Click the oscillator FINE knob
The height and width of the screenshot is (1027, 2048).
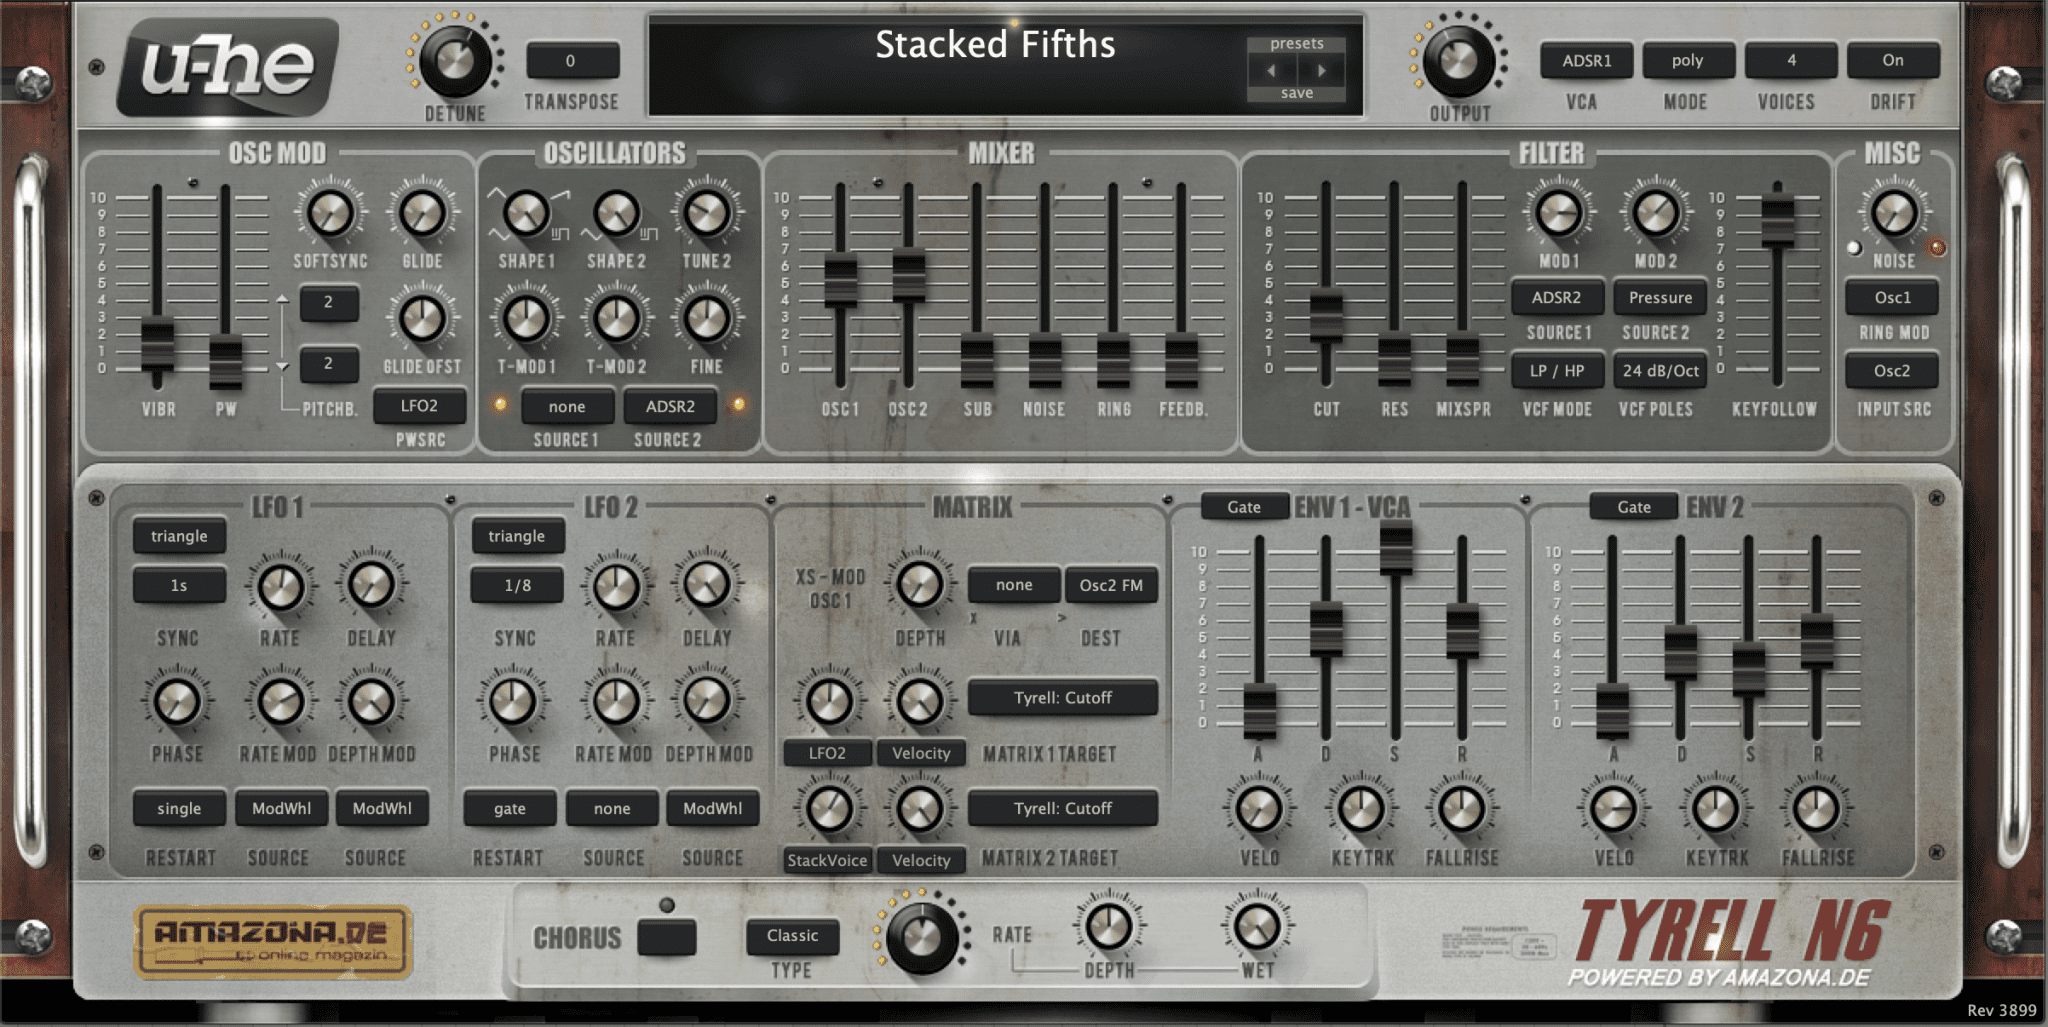tap(707, 319)
